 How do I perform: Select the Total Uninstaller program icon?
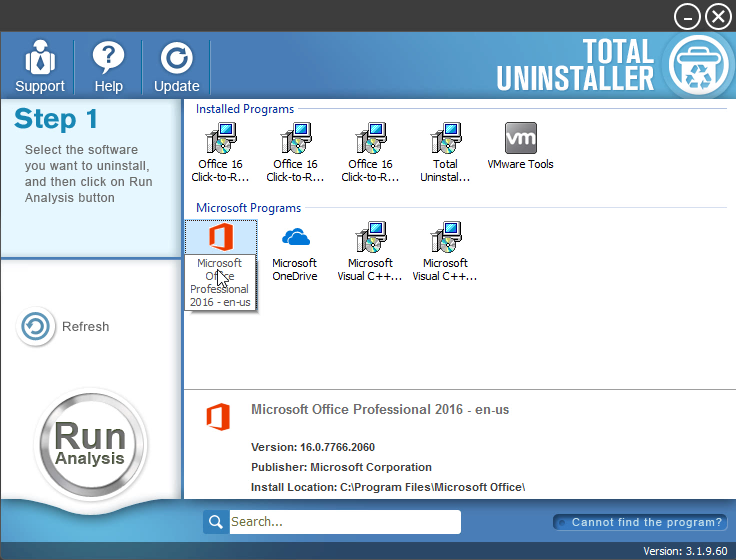click(445, 152)
